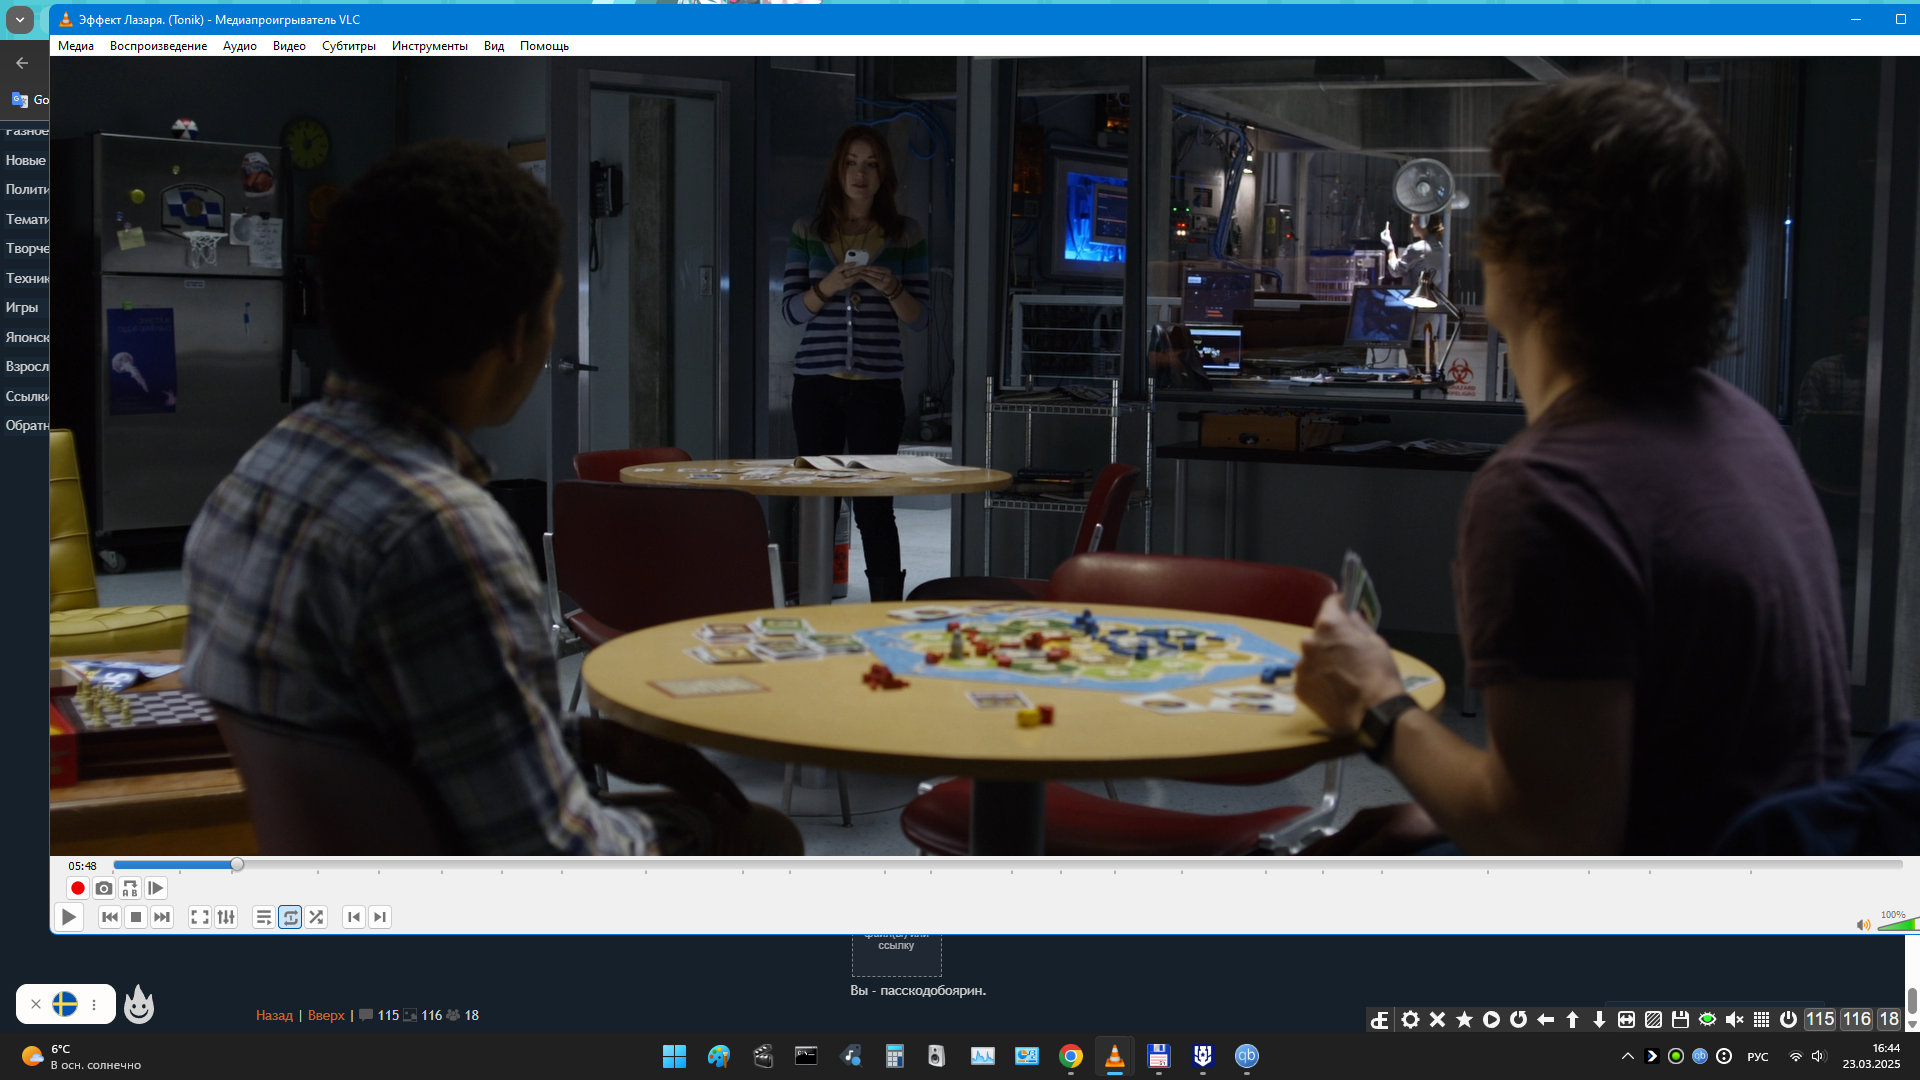Open qBittorrent from the taskbar
1920x1080 pixels.
coord(1246,1056)
